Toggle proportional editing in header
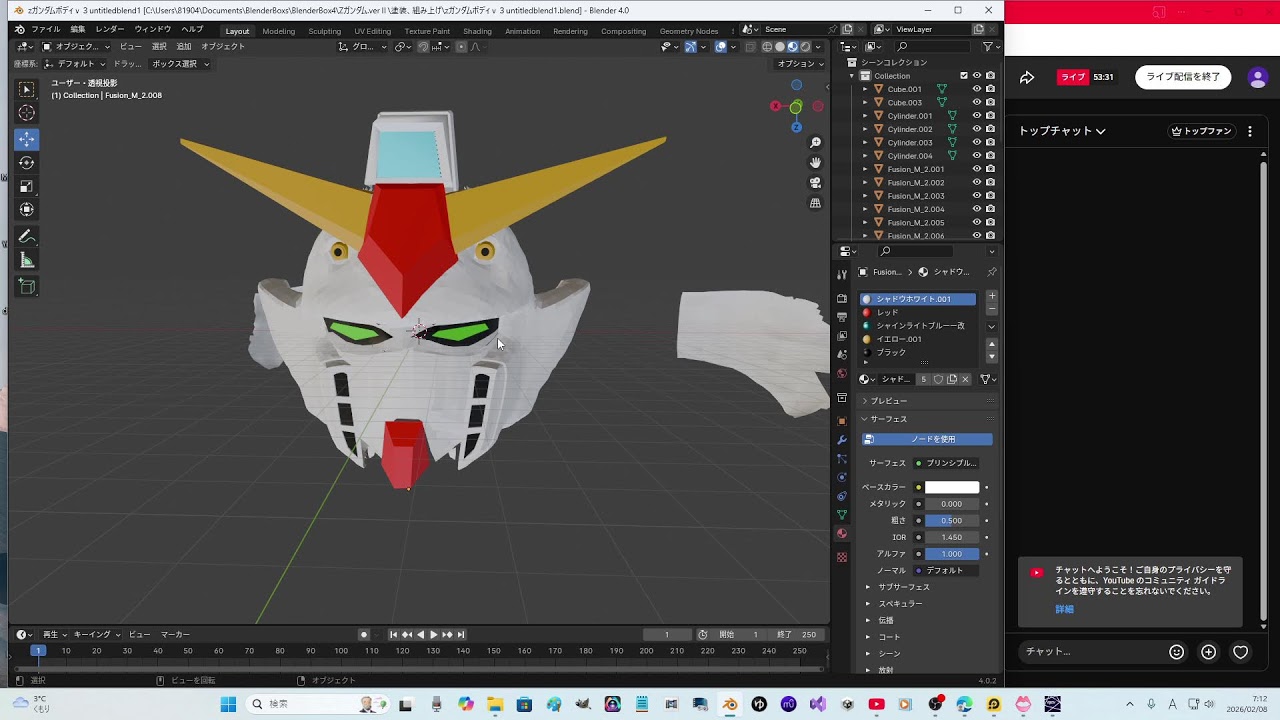 pyautogui.click(x=461, y=47)
